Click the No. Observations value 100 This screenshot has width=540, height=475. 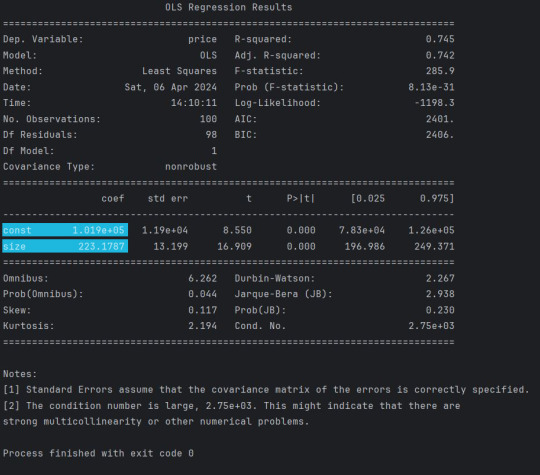tap(208, 119)
